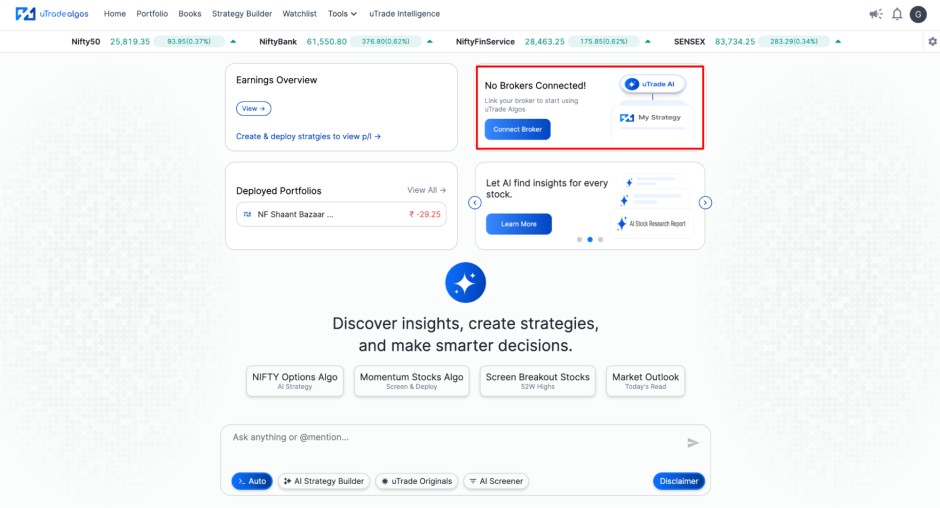The height and width of the screenshot is (508, 940).
Task: Click the NiftyFinService up-arrow indicator
Action: coord(647,41)
